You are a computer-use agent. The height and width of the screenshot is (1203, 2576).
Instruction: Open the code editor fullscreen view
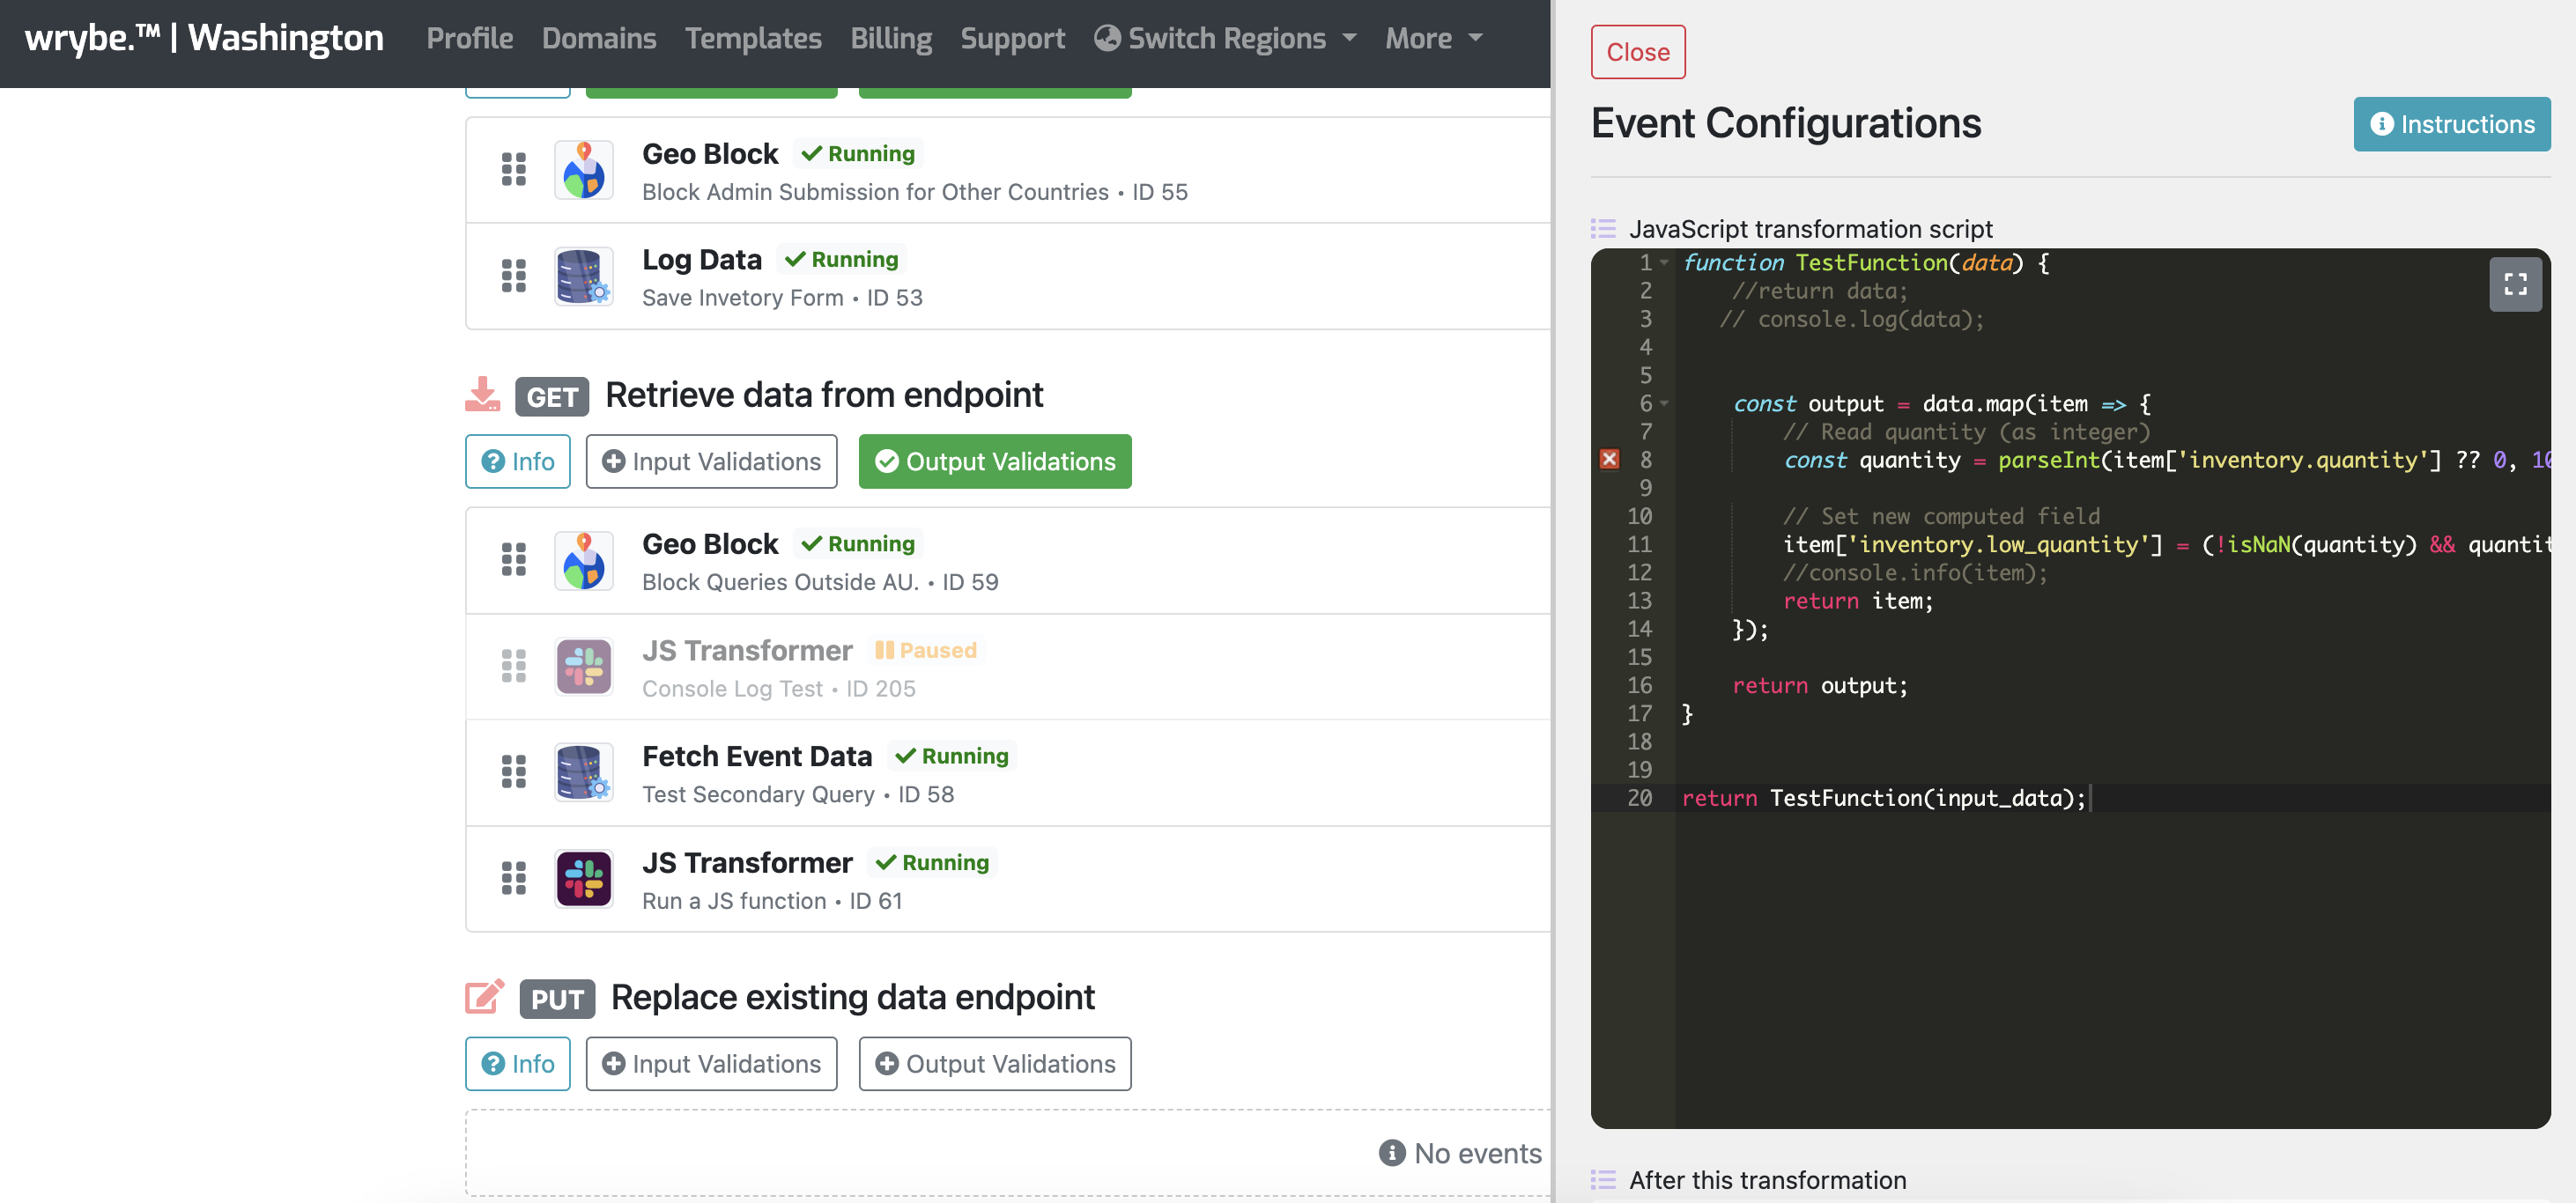coord(2516,284)
